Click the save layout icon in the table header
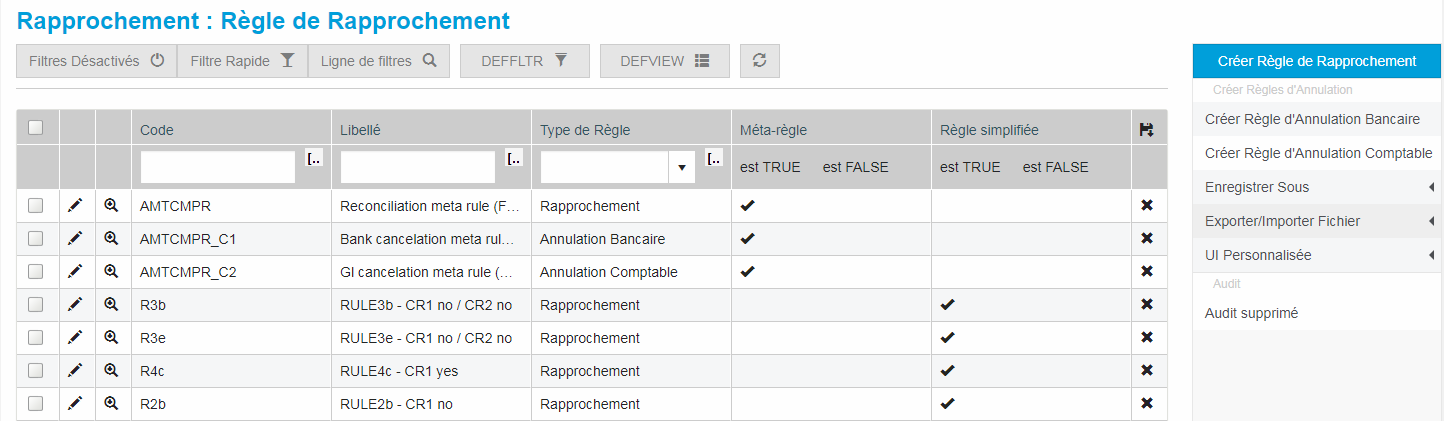Image resolution: width=1444 pixels, height=421 pixels. click(1147, 130)
